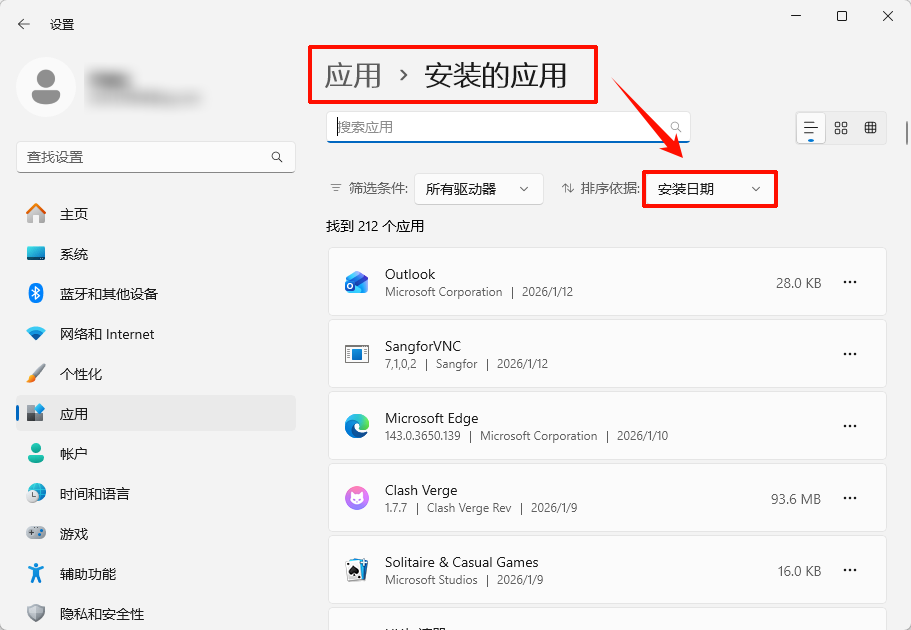Image resolution: width=911 pixels, height=630 pixels.
Task: Switch to tile view layout
Action: point(841,128)
